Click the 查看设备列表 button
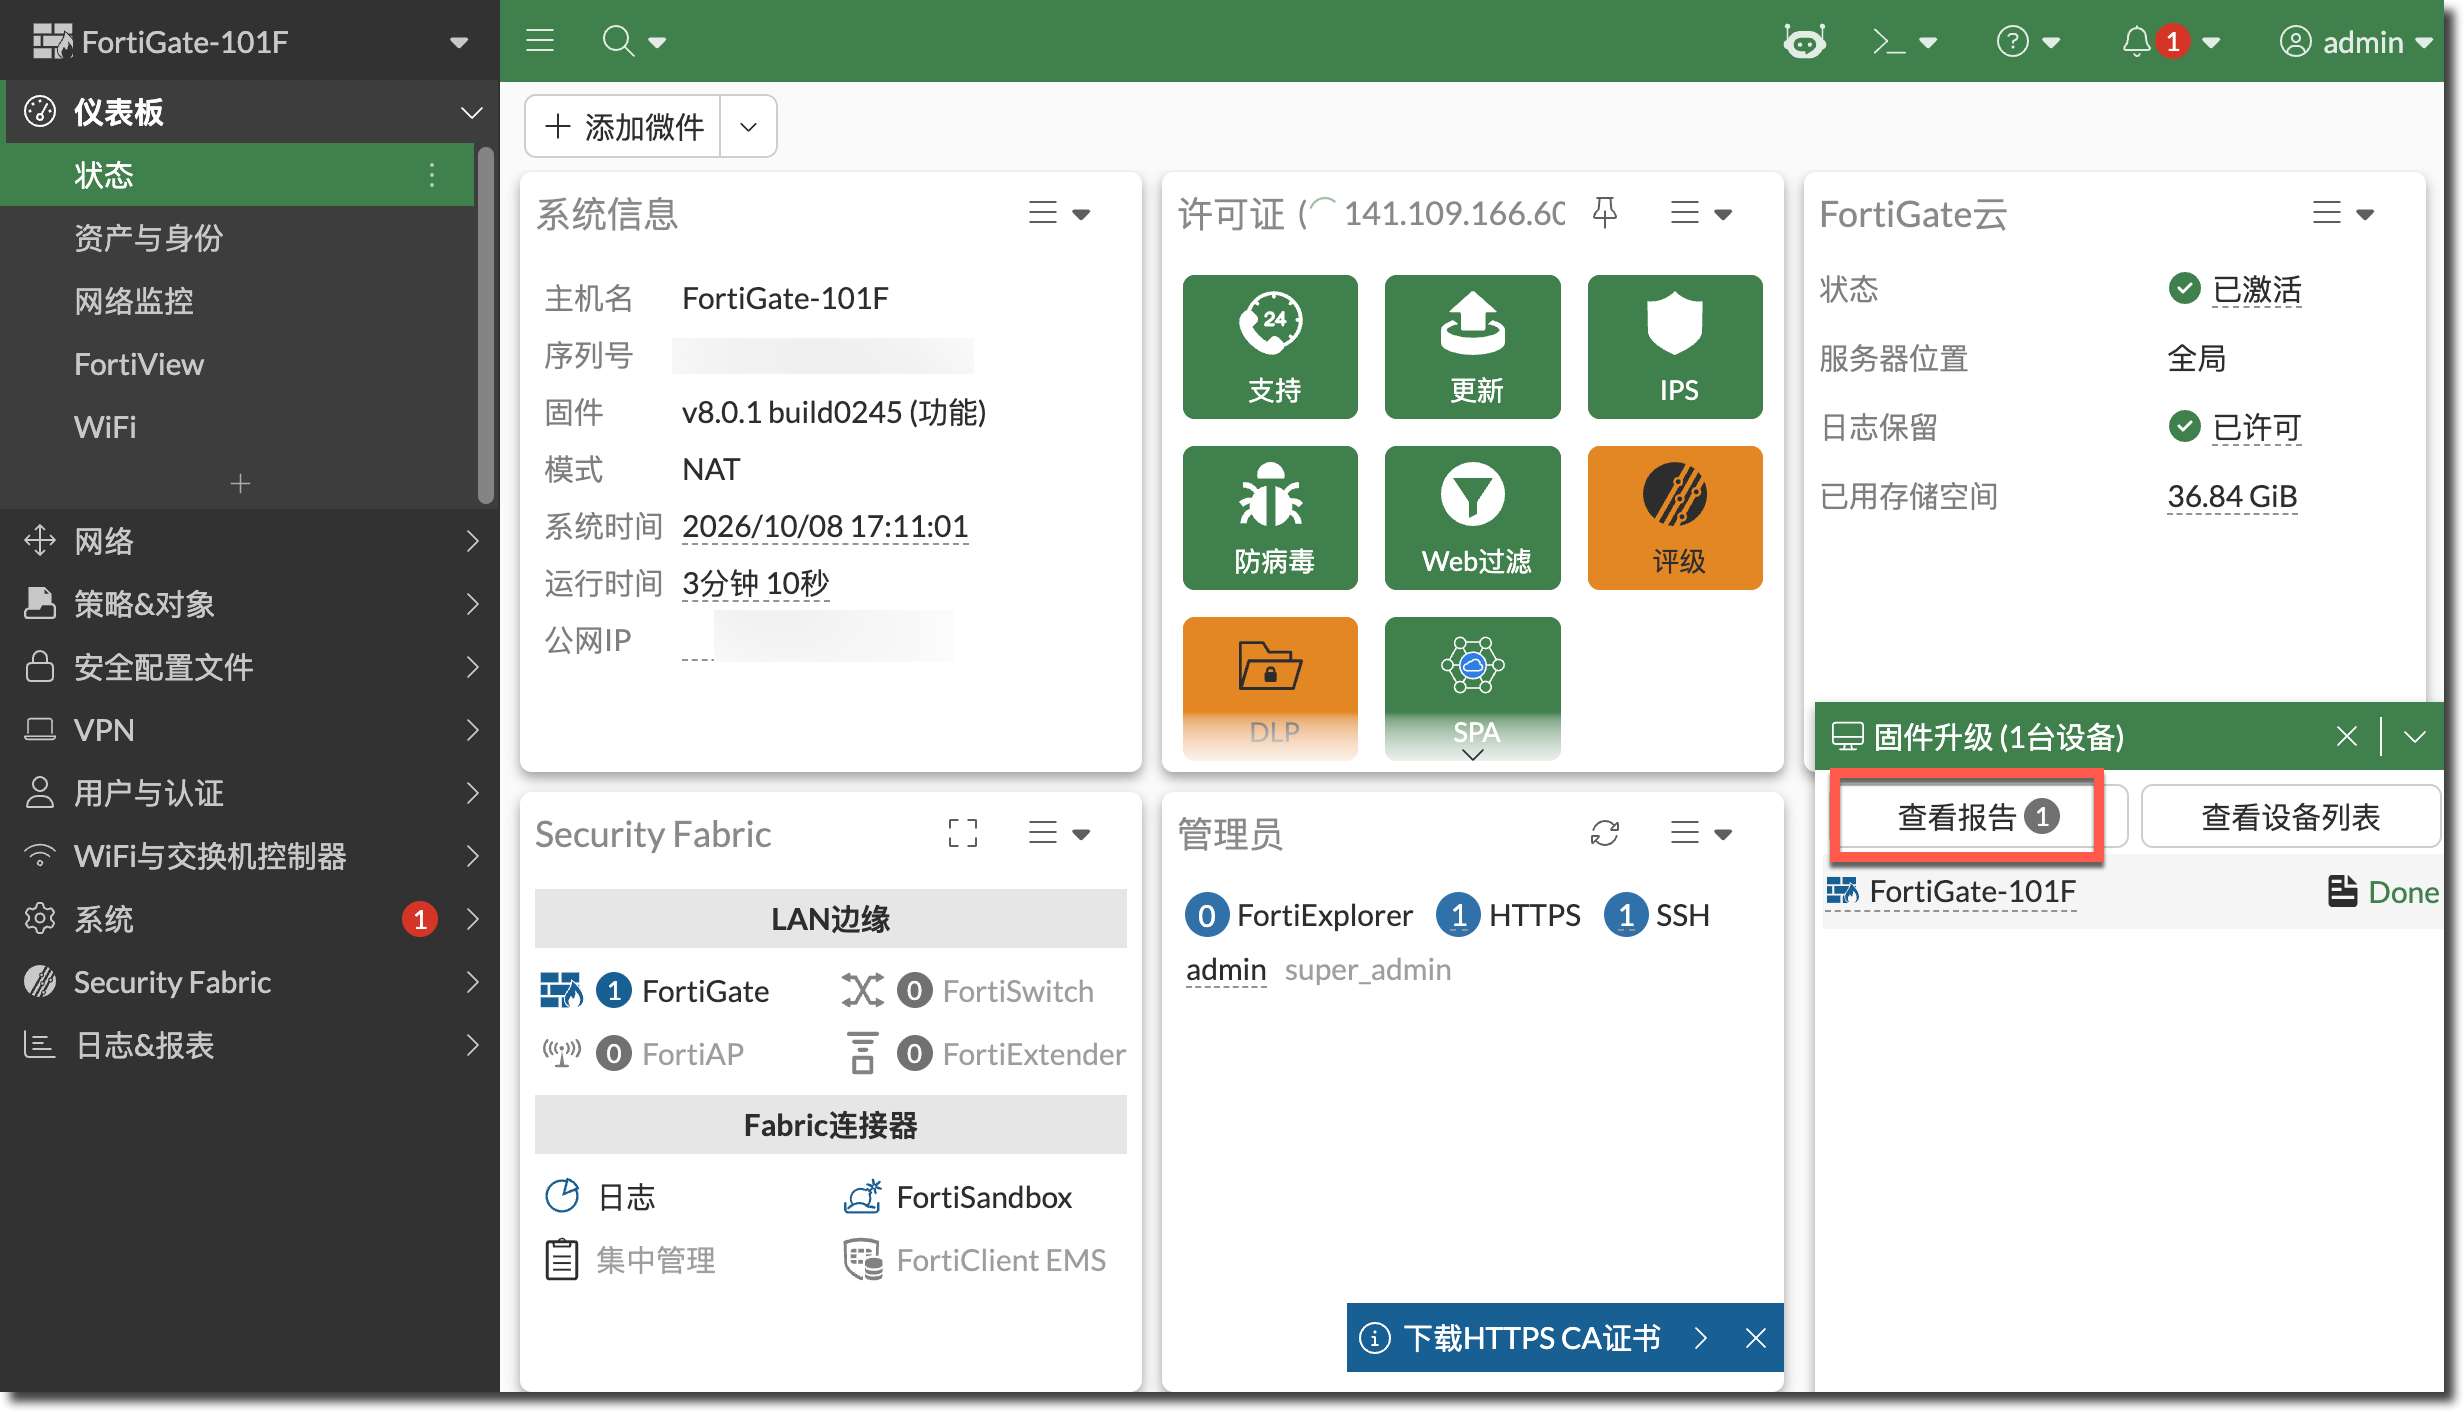 [x=2290, y=817]
